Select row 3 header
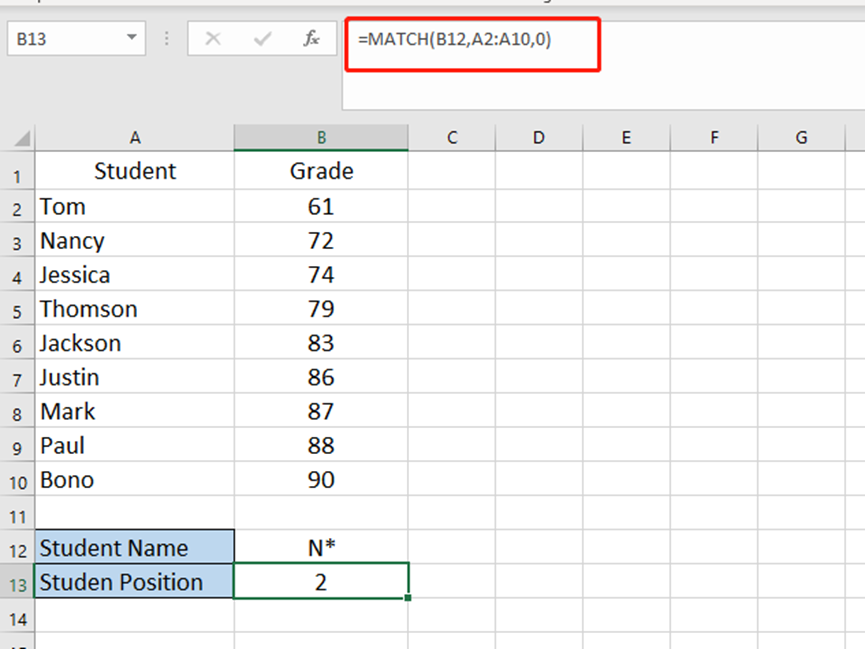The image size is (865, 649). coord(17,241)
